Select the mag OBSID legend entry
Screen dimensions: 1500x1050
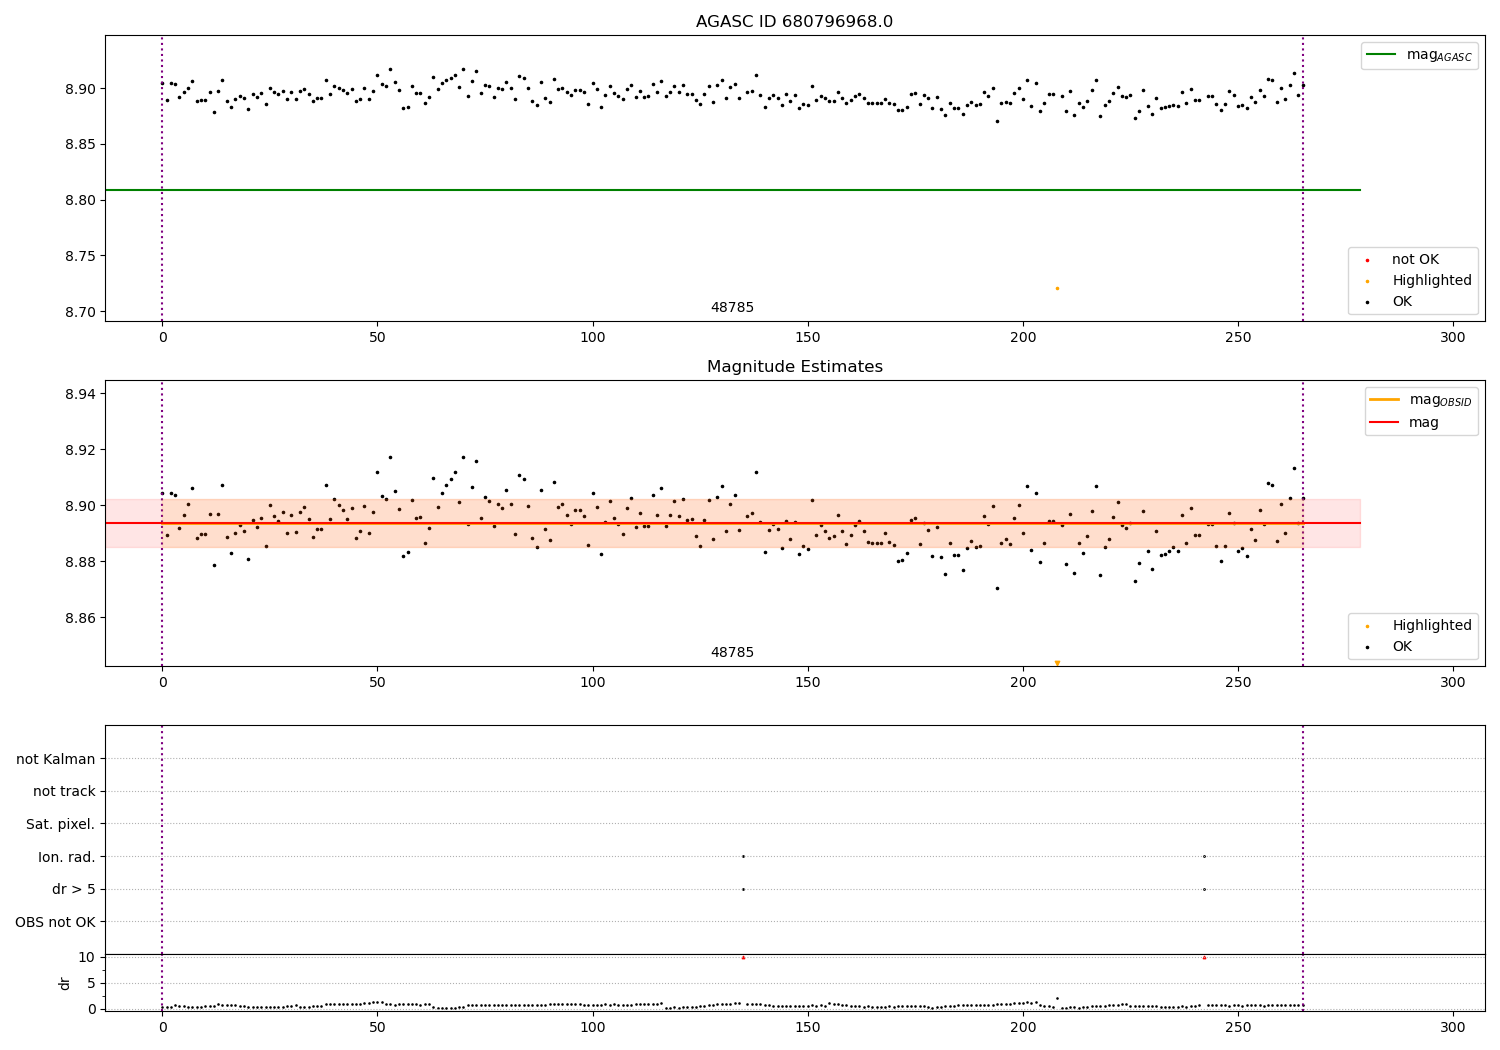coord(1420,400)
